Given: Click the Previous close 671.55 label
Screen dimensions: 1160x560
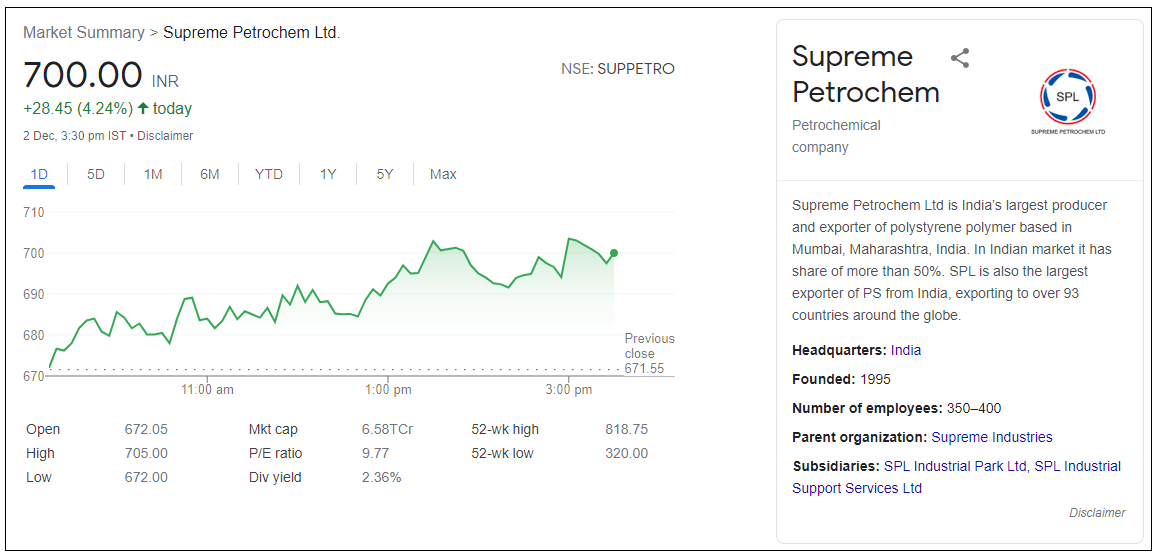Looking at the screenshot, I should (x=650, y=353).
